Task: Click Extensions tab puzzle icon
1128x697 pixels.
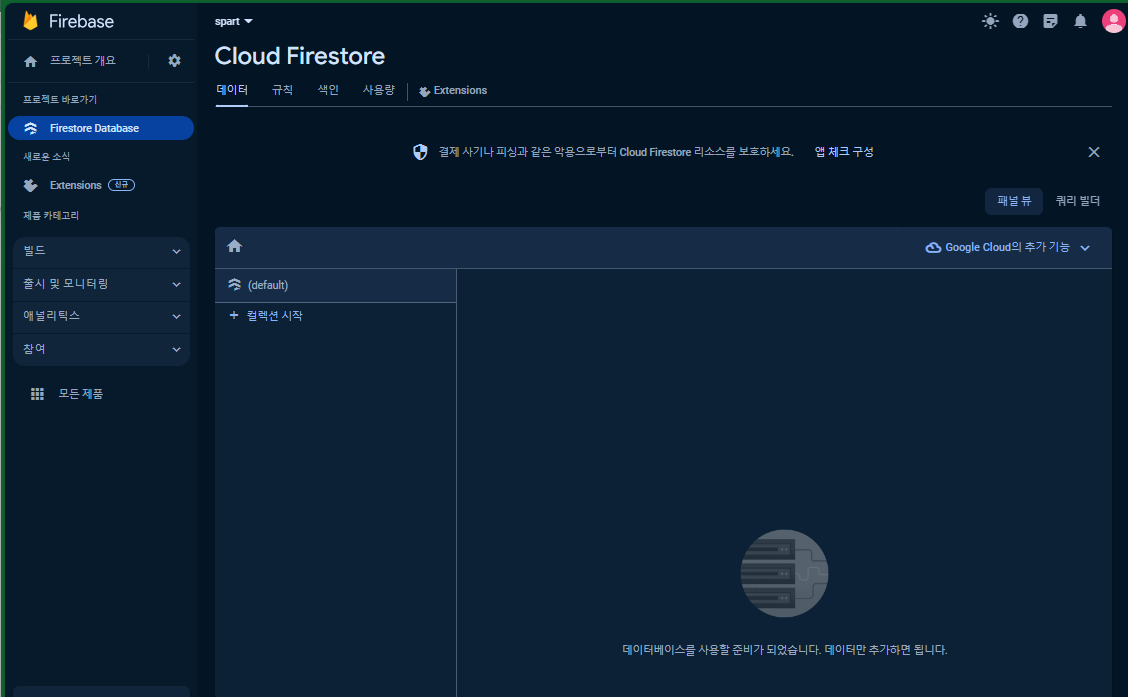Action: [x=424, y=91]
